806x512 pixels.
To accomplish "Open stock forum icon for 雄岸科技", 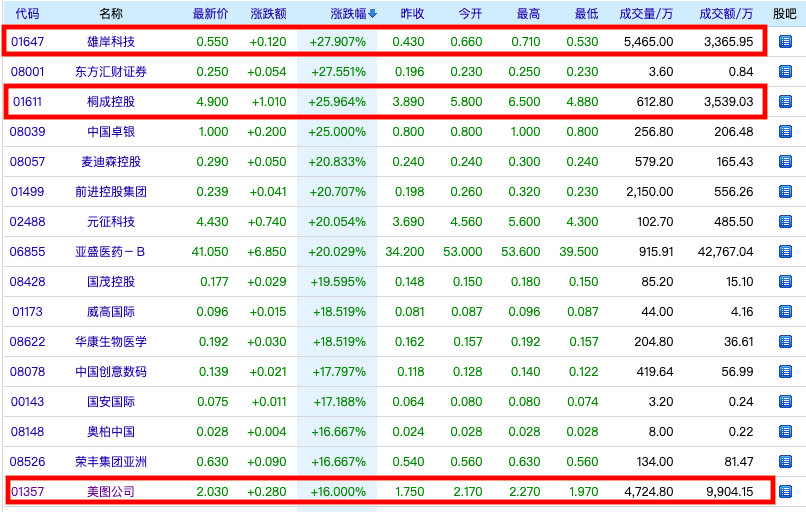I will pyautogui.click(x=785, y=42).
